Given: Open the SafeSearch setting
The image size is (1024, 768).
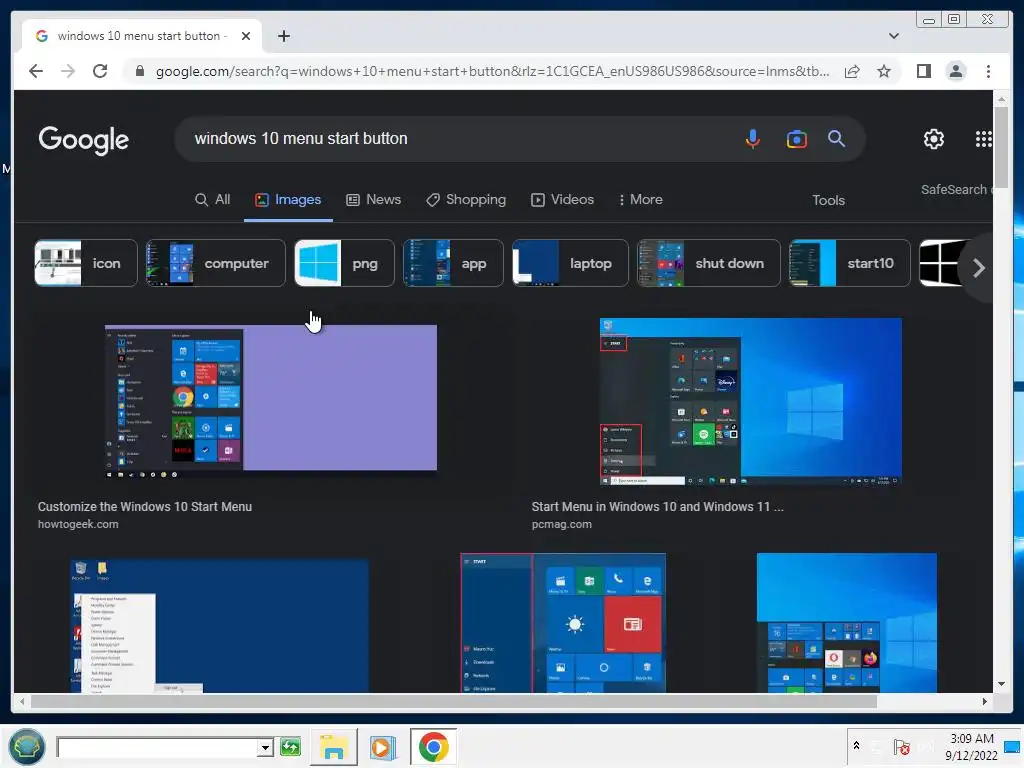Looking at the screenshot, I should [x=956, y=189].
